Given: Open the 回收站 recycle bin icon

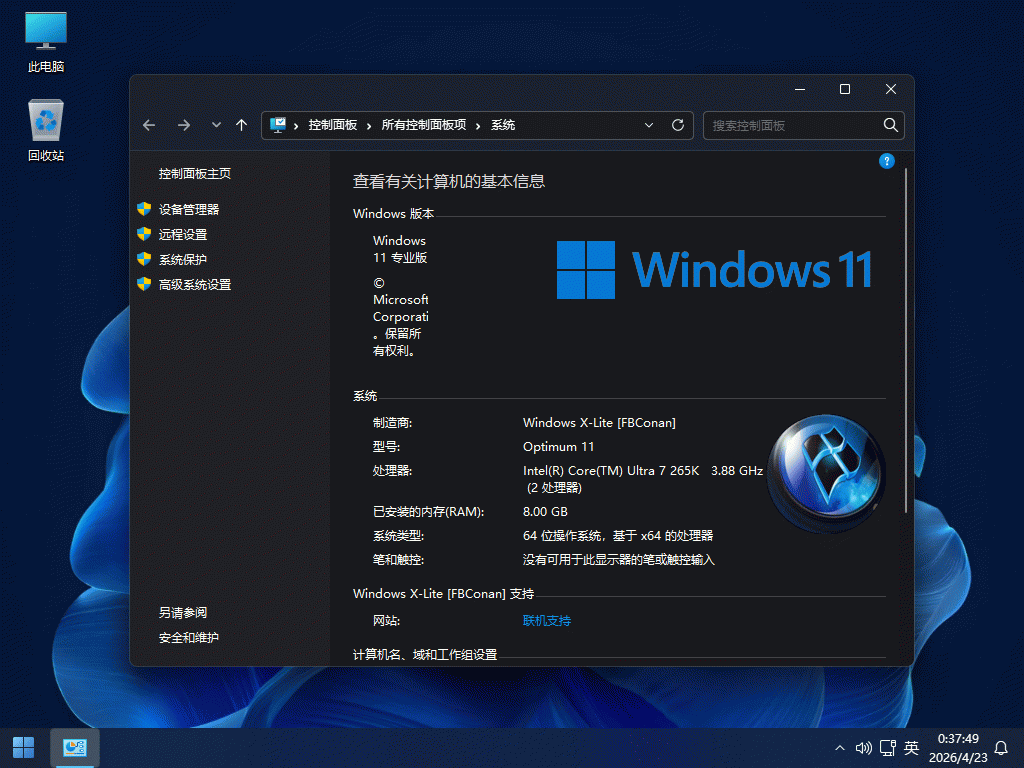Looking at the screenshot, I should tap(46, 130).
